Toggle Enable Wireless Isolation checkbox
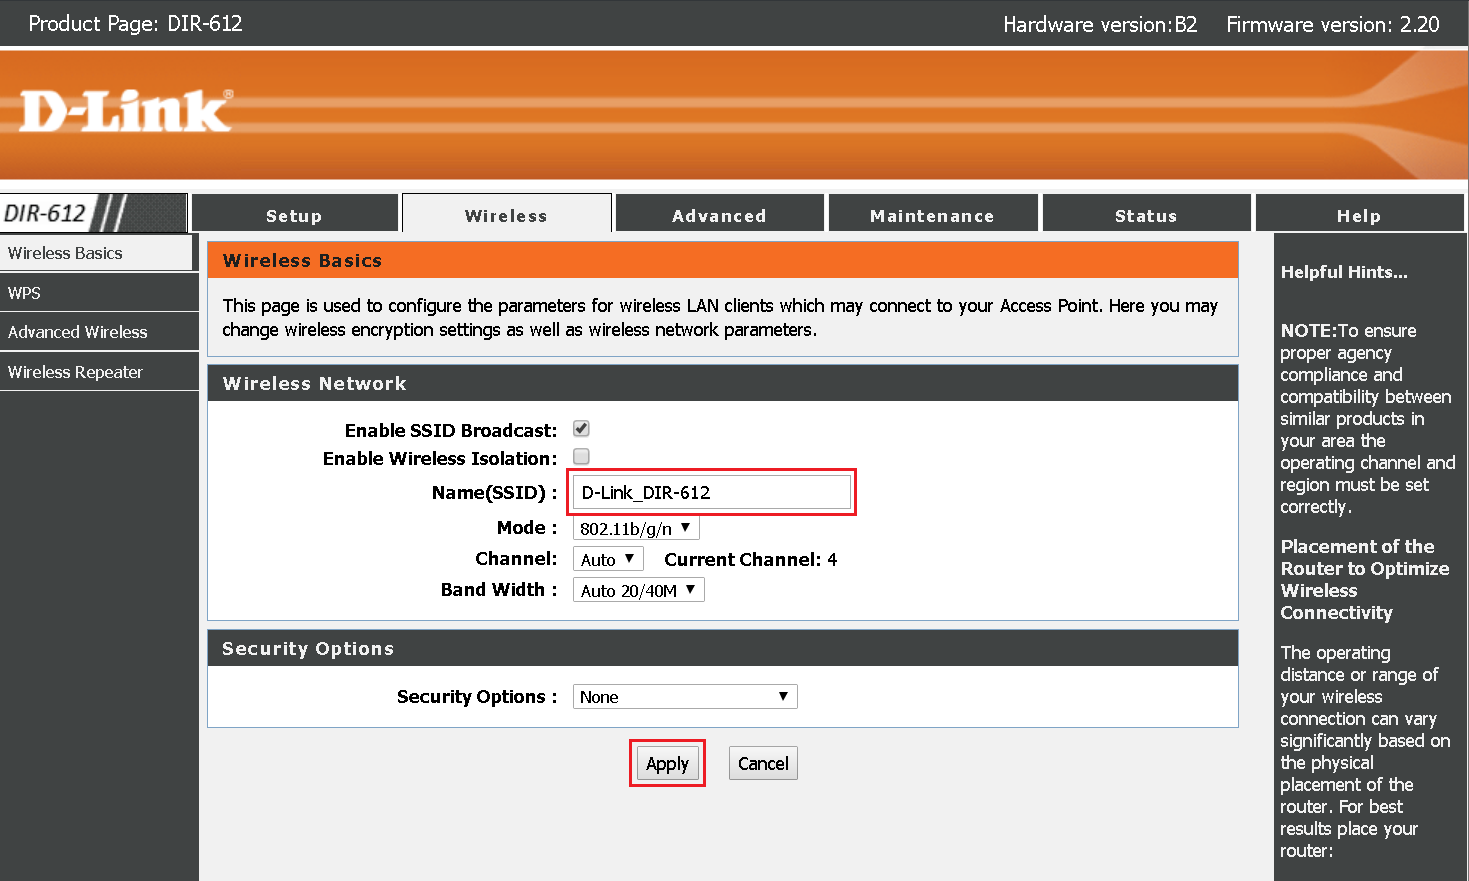Image resolution: width=1469 pixels, height=881 pixels. click(581, 457)
